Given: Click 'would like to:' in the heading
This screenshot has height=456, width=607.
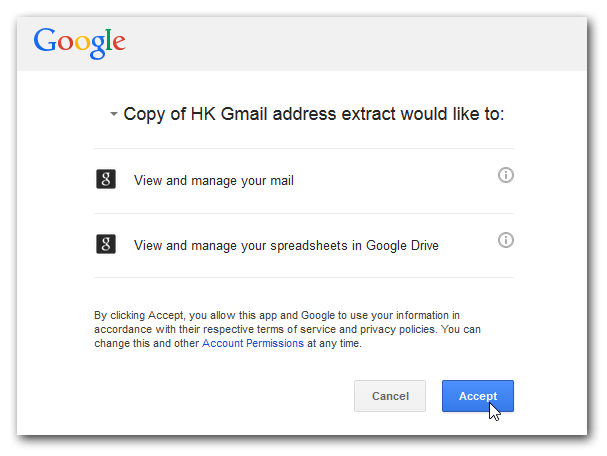Looking at the screenshot, I should pos(452,114).
